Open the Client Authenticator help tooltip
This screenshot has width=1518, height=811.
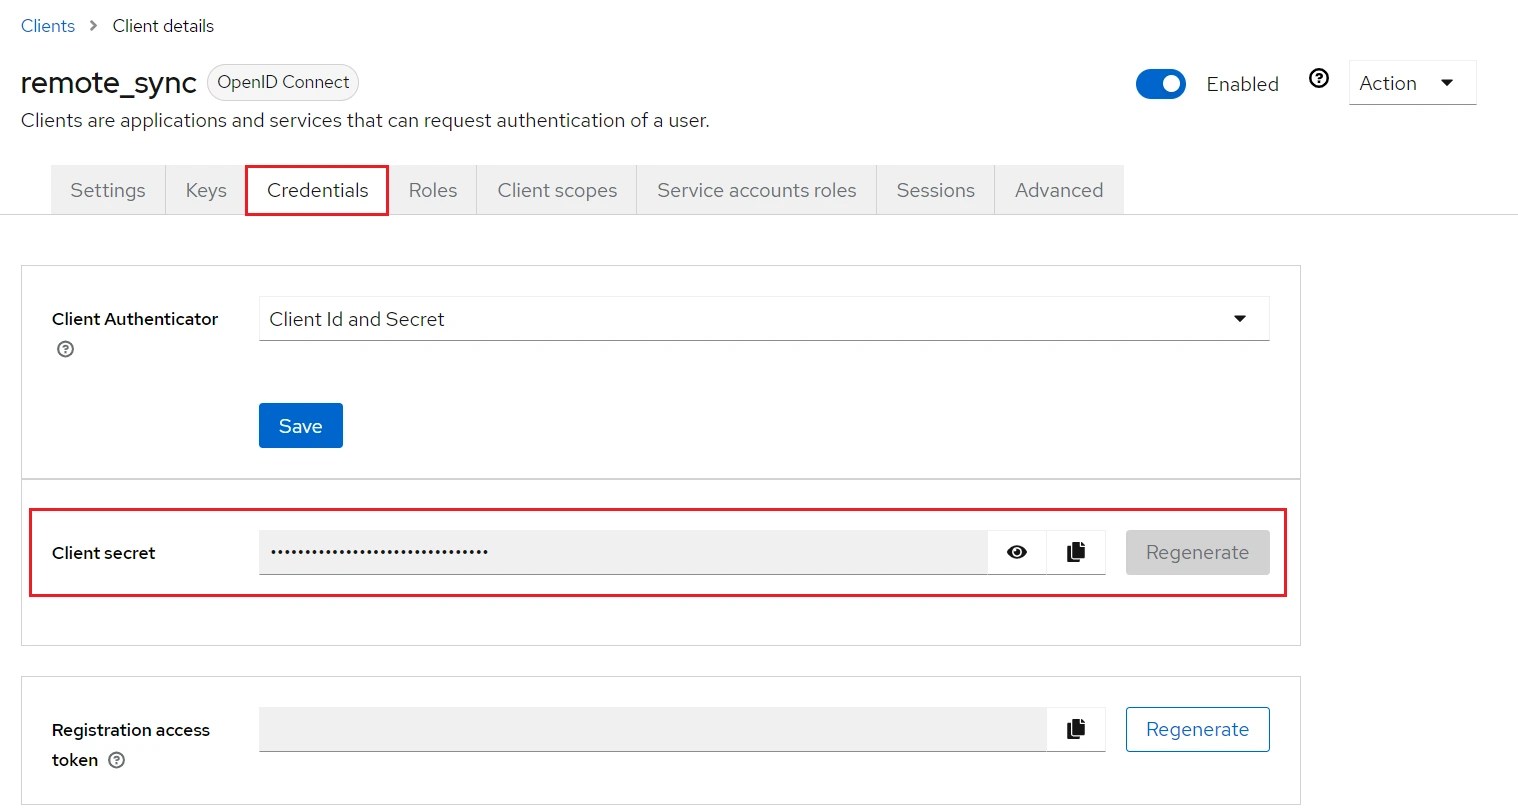pos(65,349)
